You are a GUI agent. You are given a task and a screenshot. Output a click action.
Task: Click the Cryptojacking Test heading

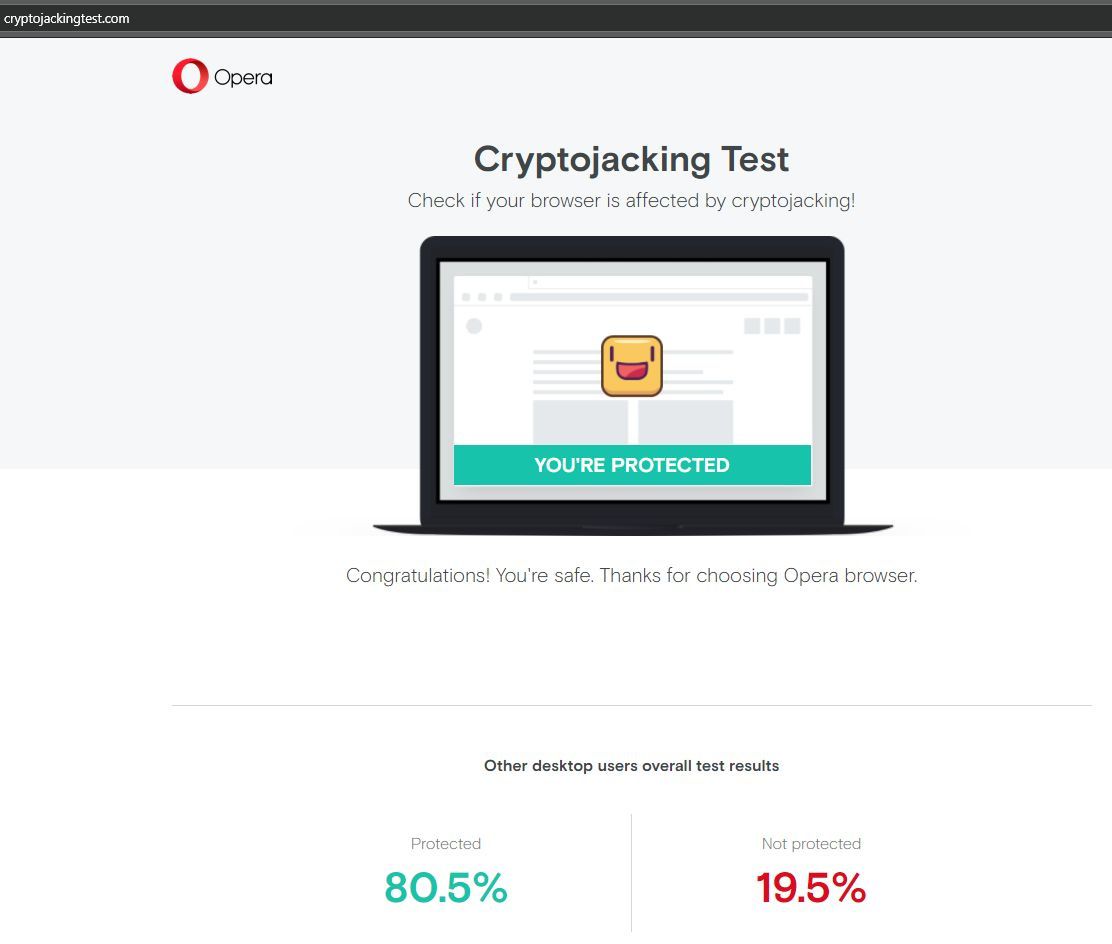631,159
